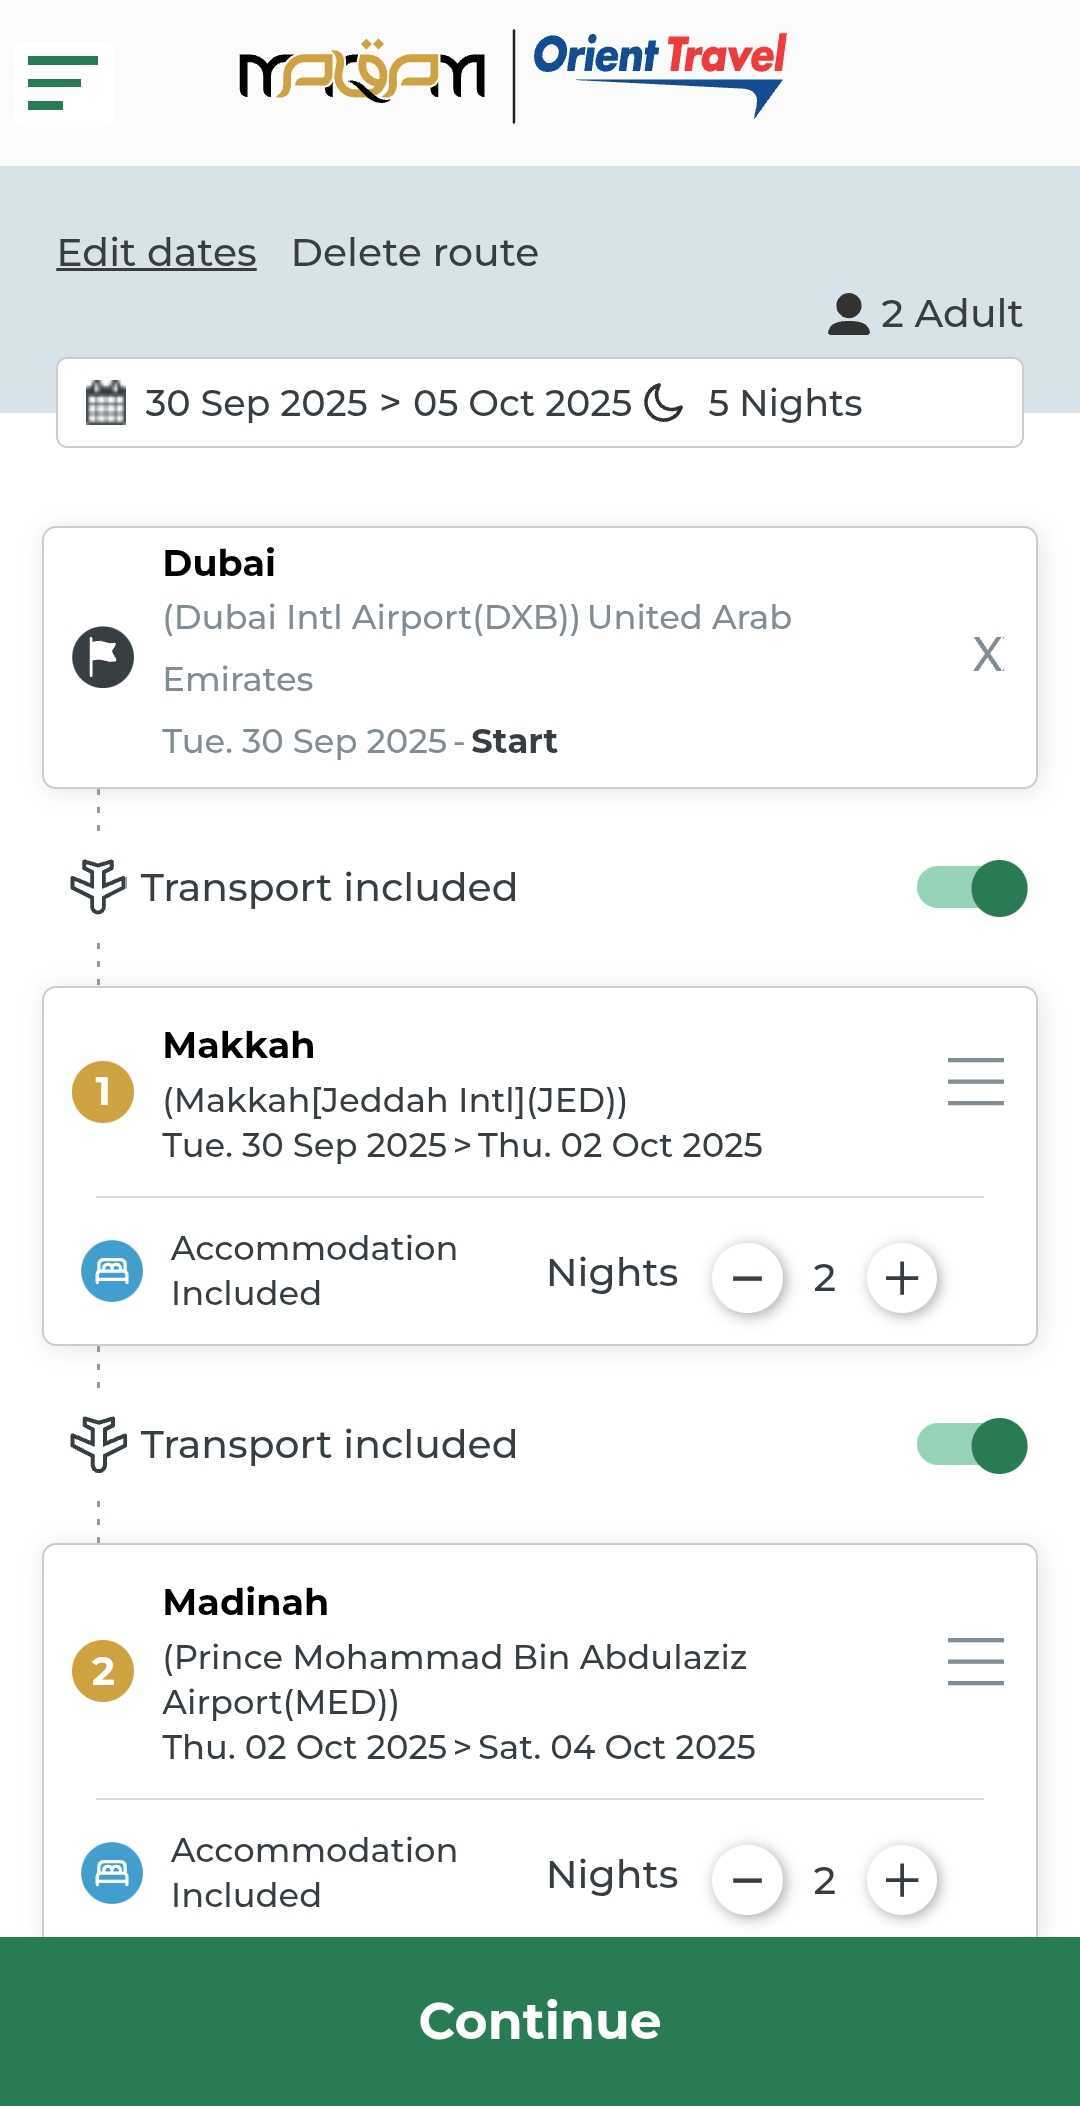The height and width of the screenshot is (2106, 1080).
Task: Open the hamburger menu icon
Action: point(63,83)
